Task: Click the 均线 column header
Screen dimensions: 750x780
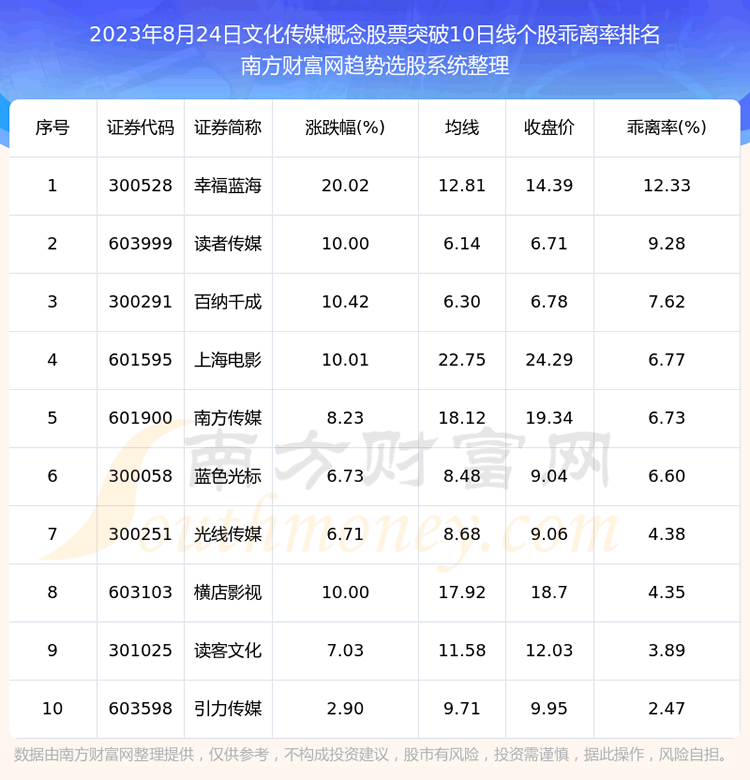Action: pyautogui.click(x=462, y=128)
